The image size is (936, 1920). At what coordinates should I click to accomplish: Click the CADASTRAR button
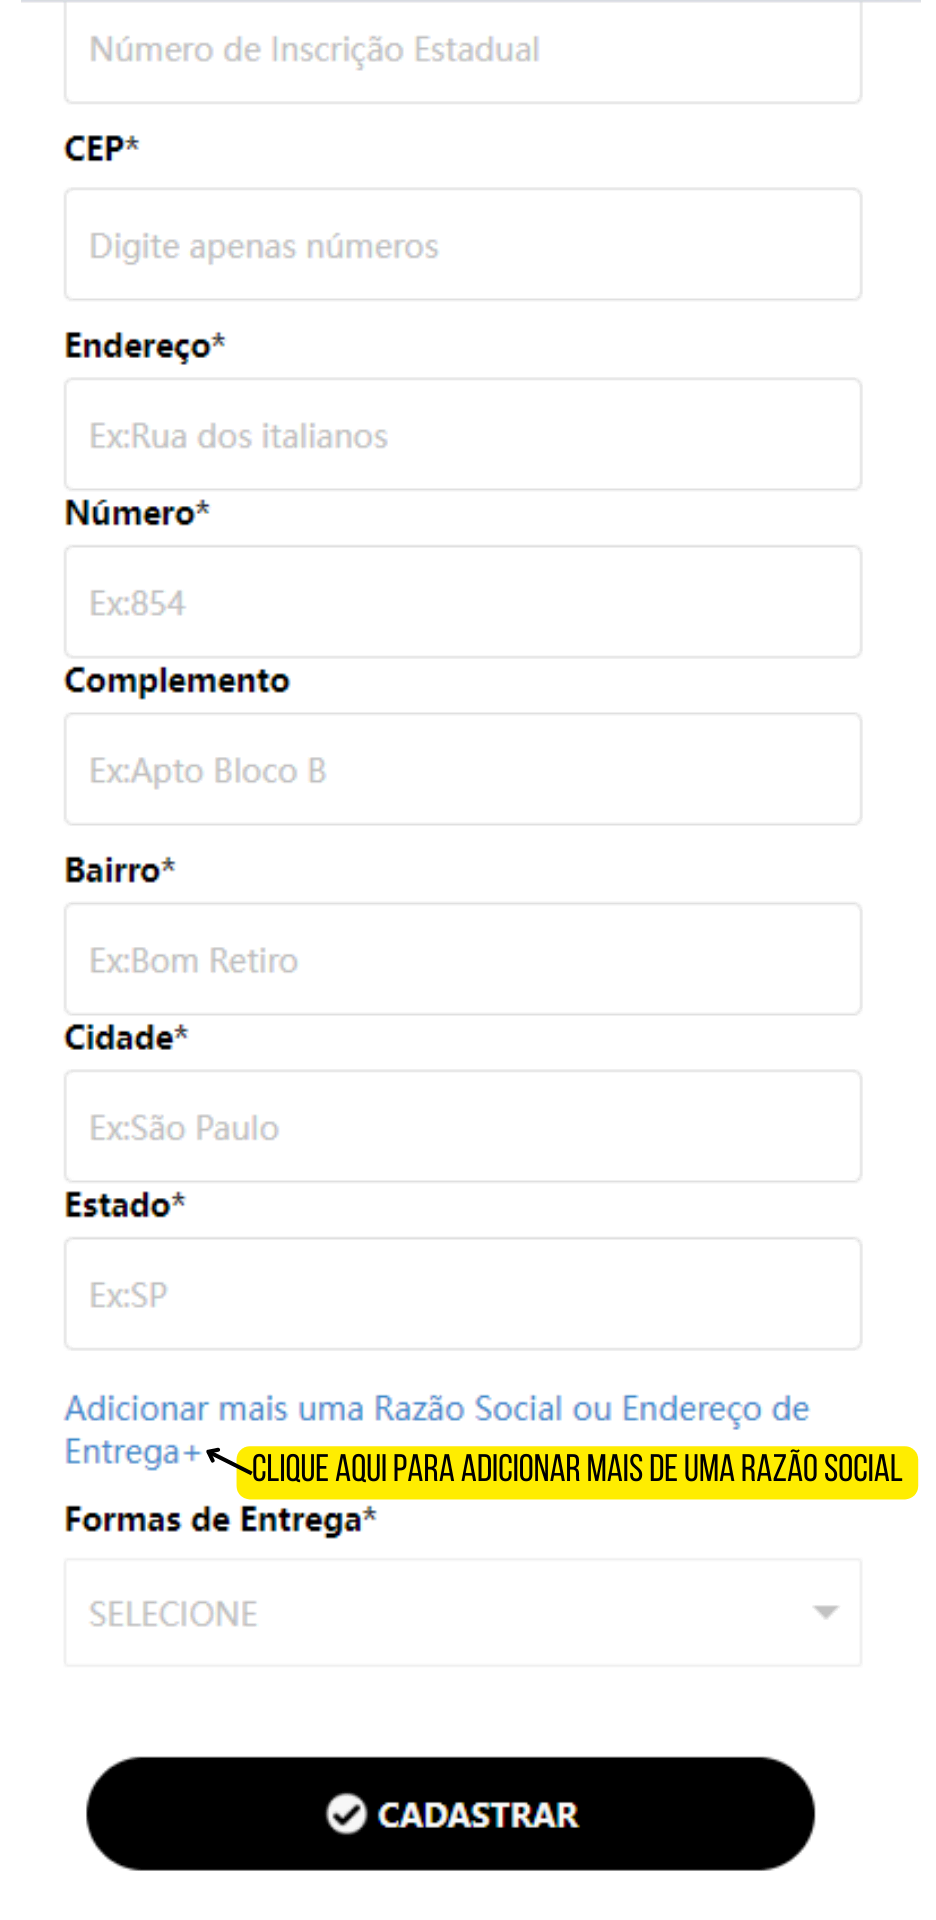click(450, 1813)
